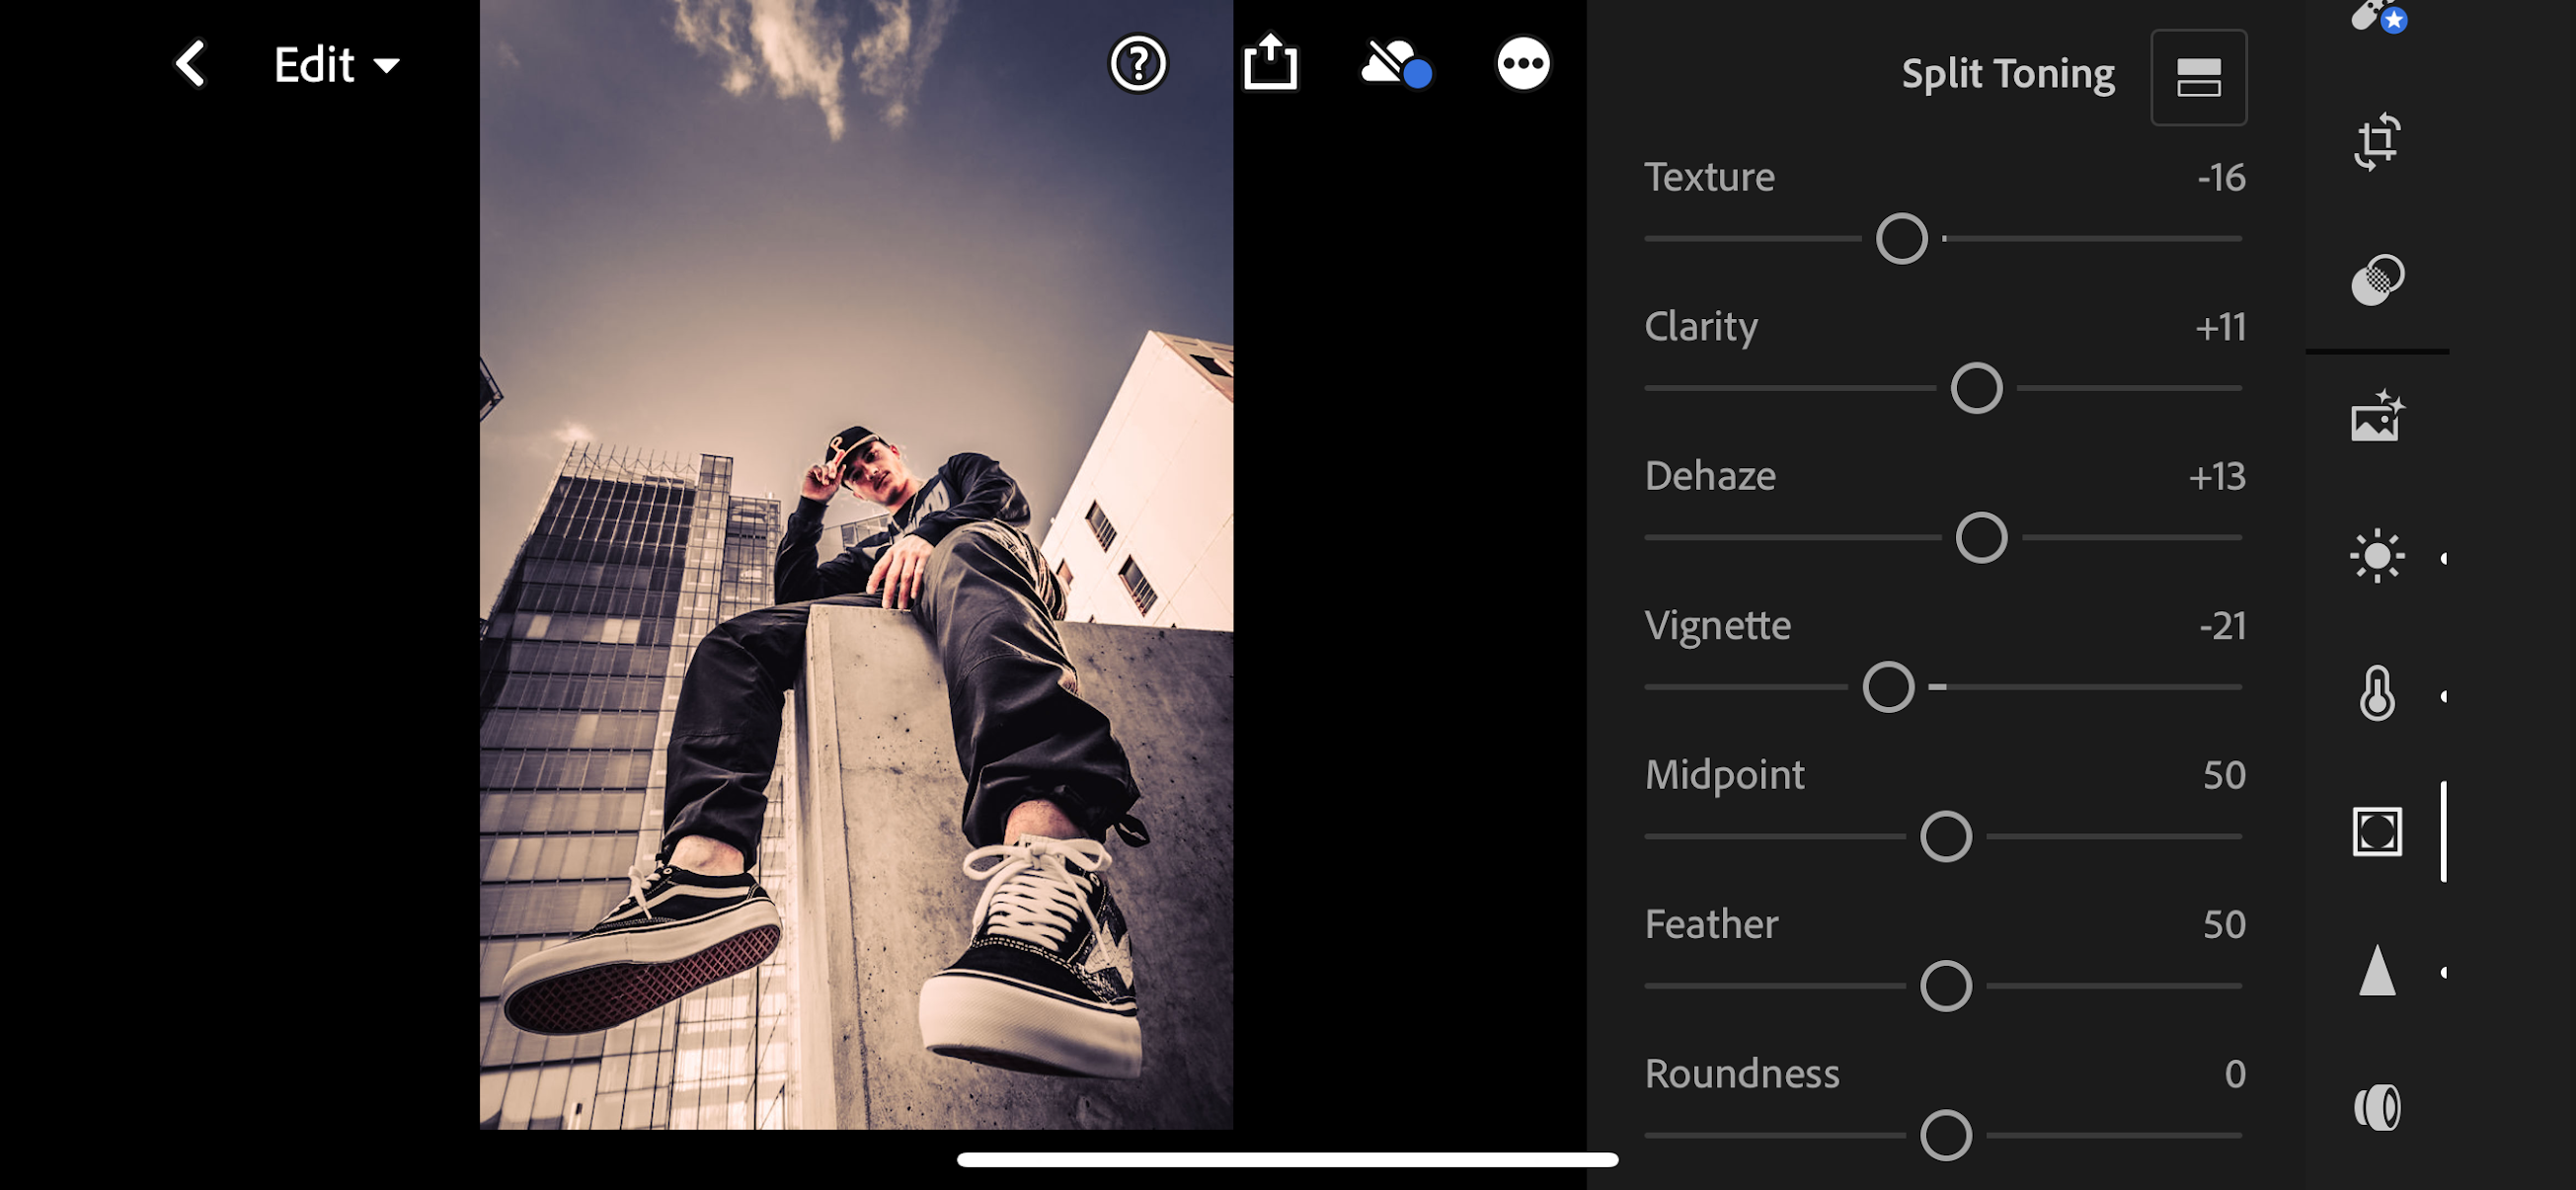
Task: Expand the Light sun panel
Action: [x=2377, y=556]
